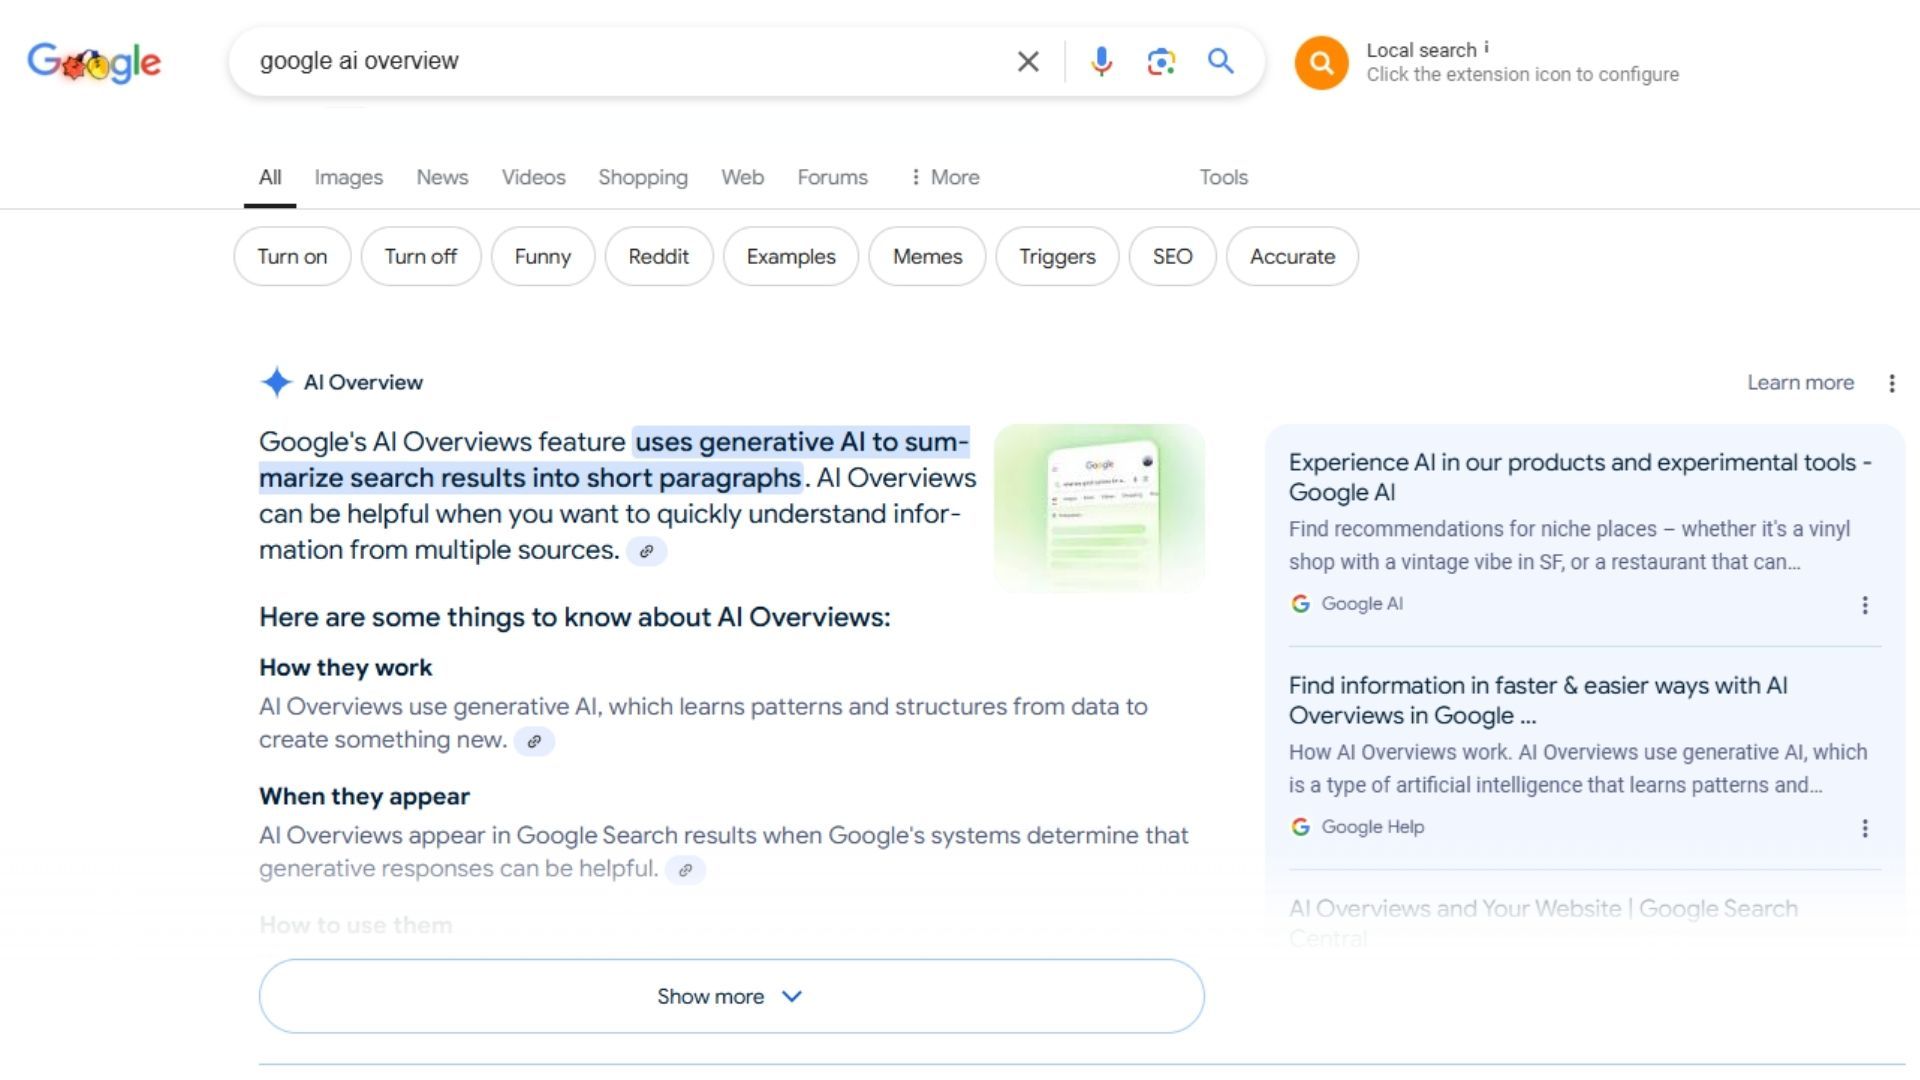1920x1080 pixels.
Task: Click the Learn more link
Action: 1800,382
